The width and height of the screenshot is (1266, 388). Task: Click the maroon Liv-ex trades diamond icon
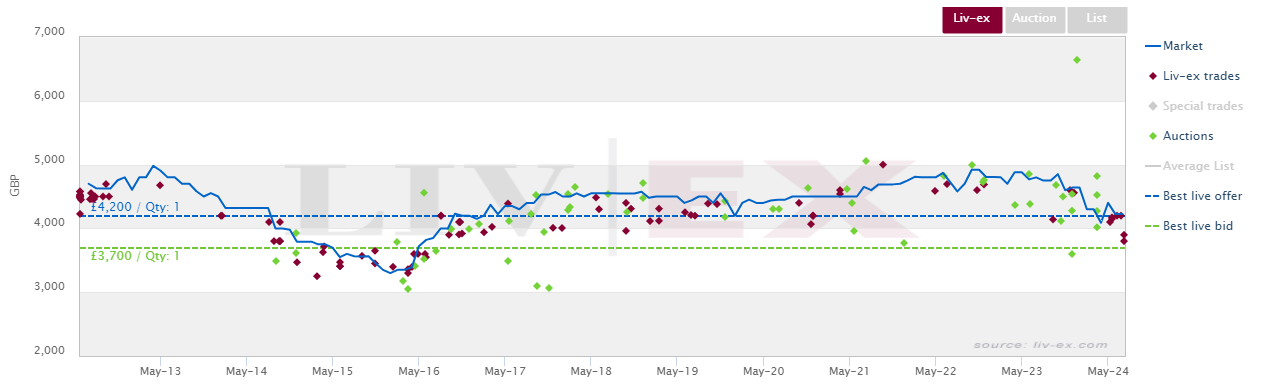[1153, 76]
